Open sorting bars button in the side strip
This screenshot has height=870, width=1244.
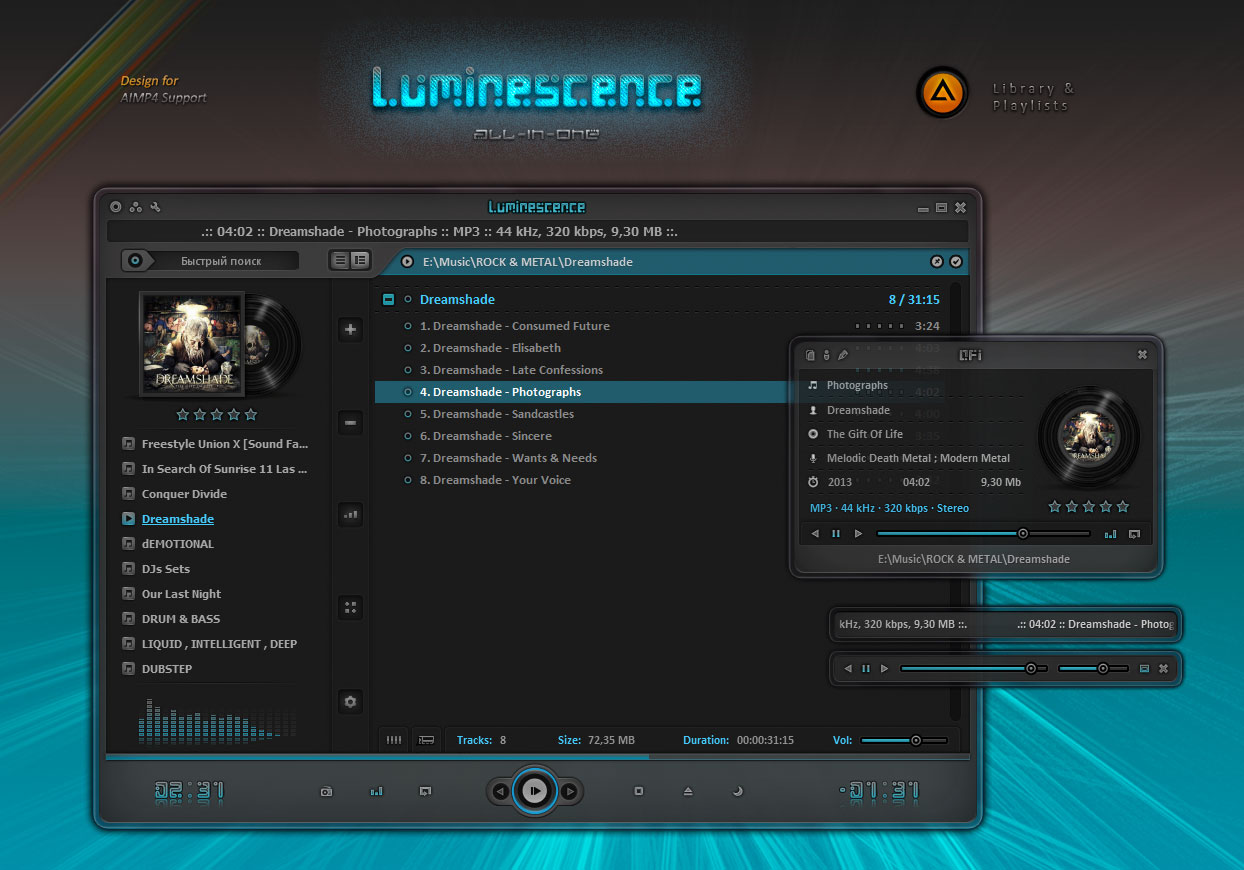(x=350, y=515)
